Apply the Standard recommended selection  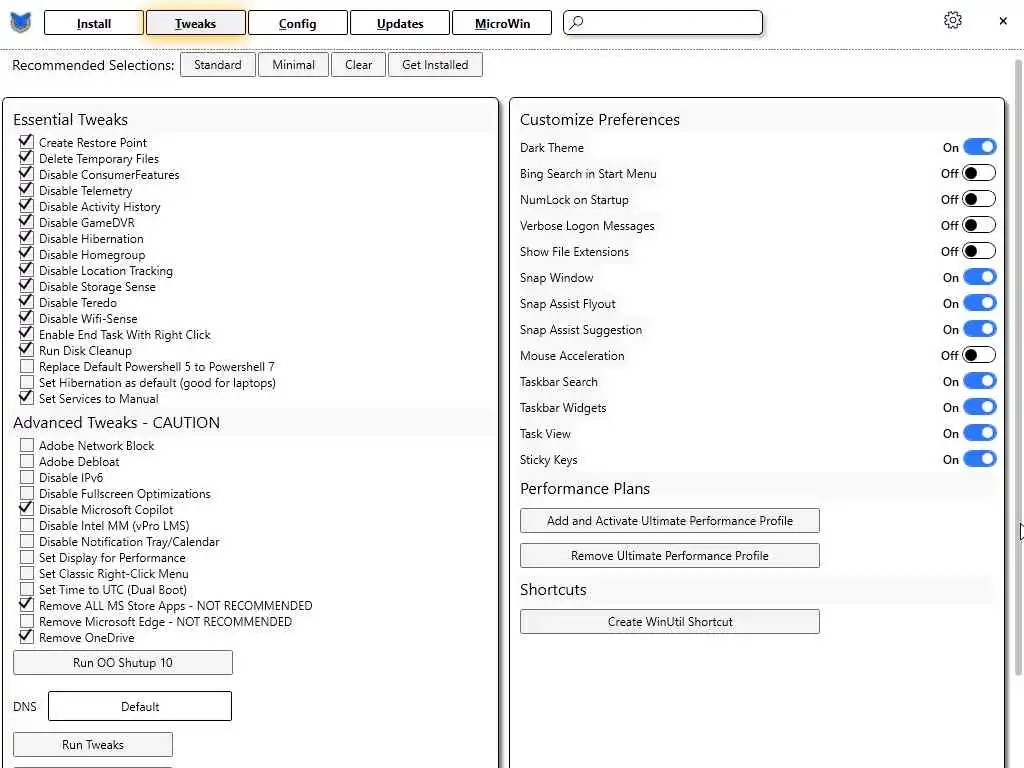(217, 65)
